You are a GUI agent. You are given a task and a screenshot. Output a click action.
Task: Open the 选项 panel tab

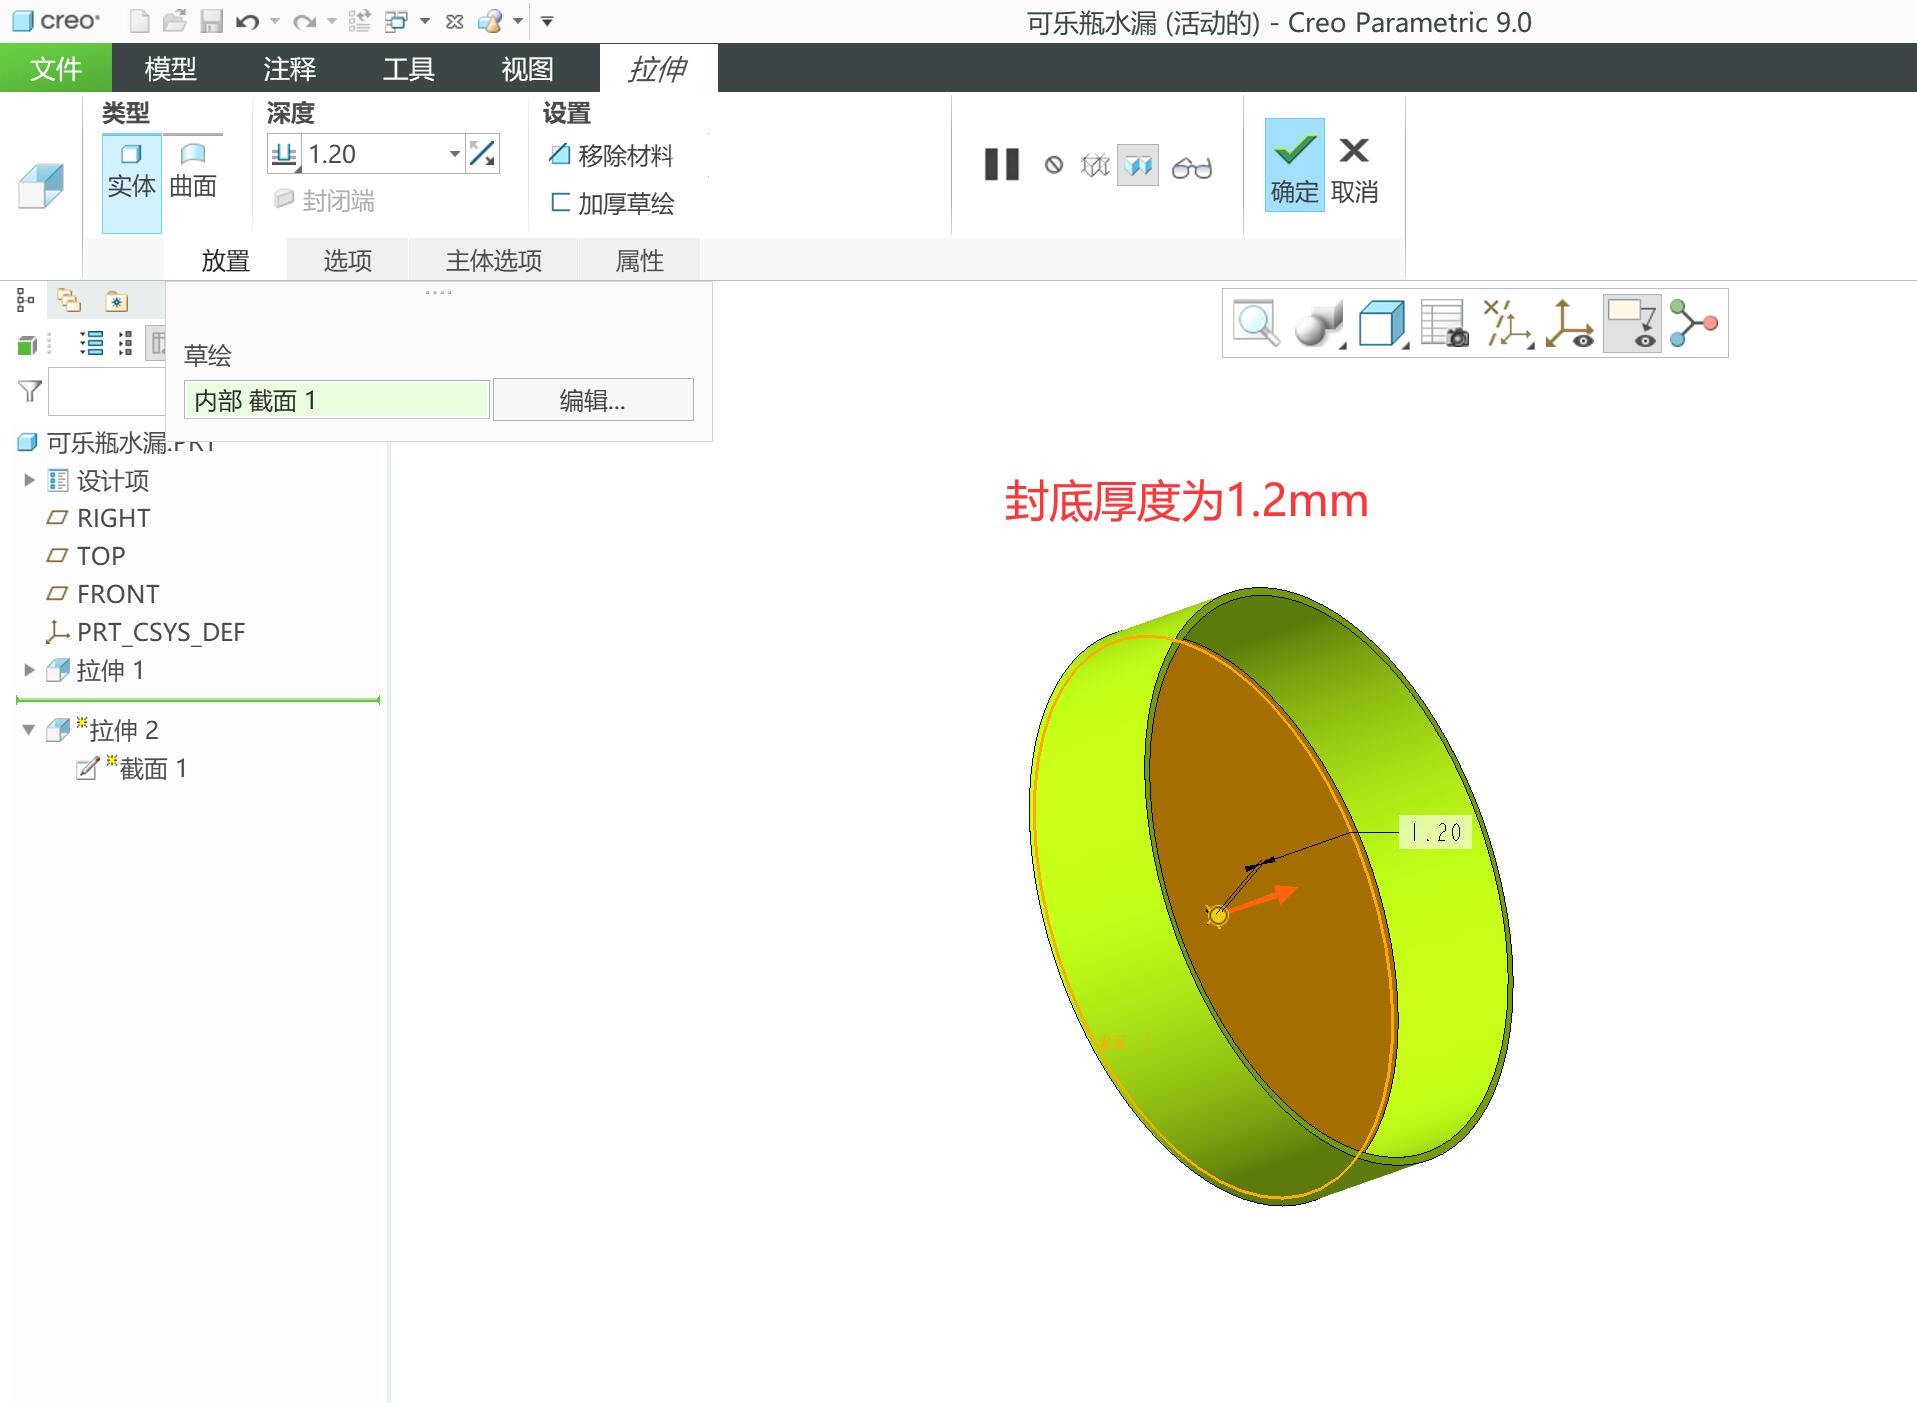pyautogui.click(x=347, y=260)
